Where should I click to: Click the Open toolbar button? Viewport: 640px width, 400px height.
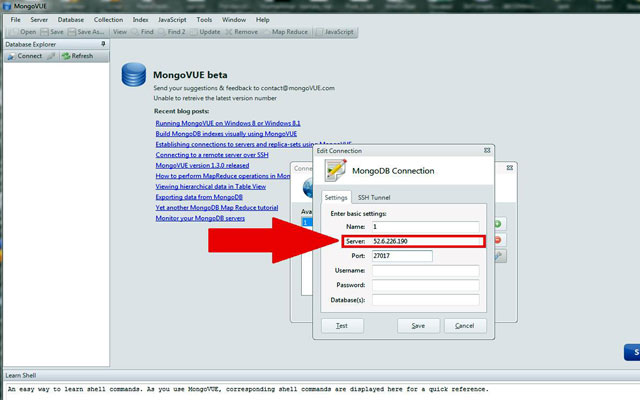pos(22,32)
